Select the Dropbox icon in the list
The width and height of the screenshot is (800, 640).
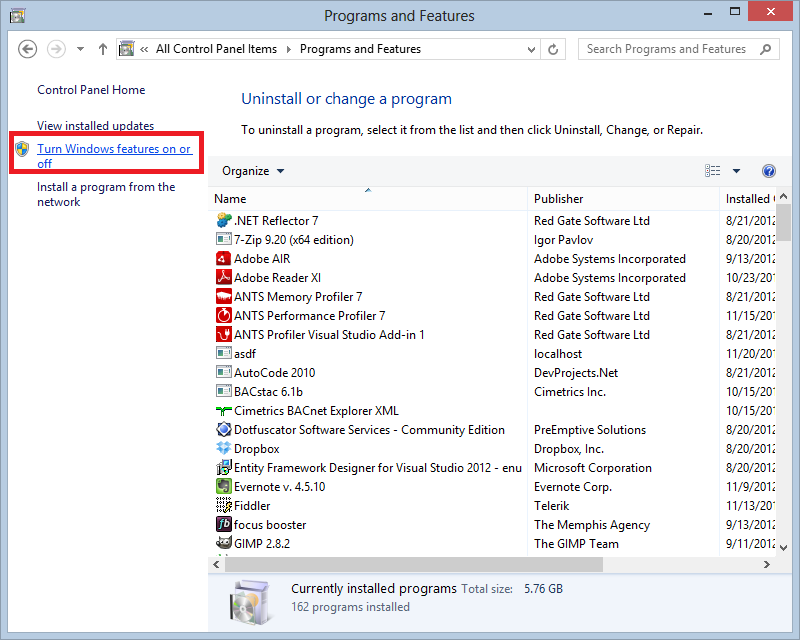coord(224,449)
